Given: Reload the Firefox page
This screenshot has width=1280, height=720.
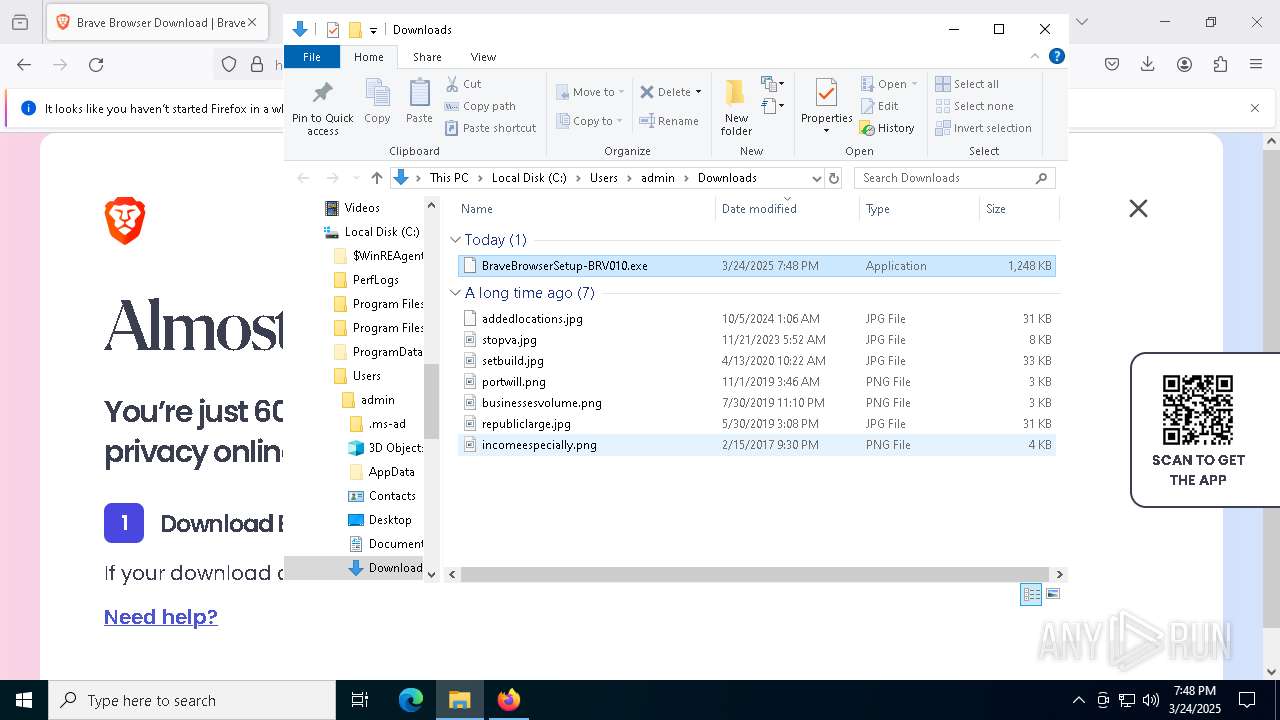Looking at the screenshot, I should coord(96,64).
